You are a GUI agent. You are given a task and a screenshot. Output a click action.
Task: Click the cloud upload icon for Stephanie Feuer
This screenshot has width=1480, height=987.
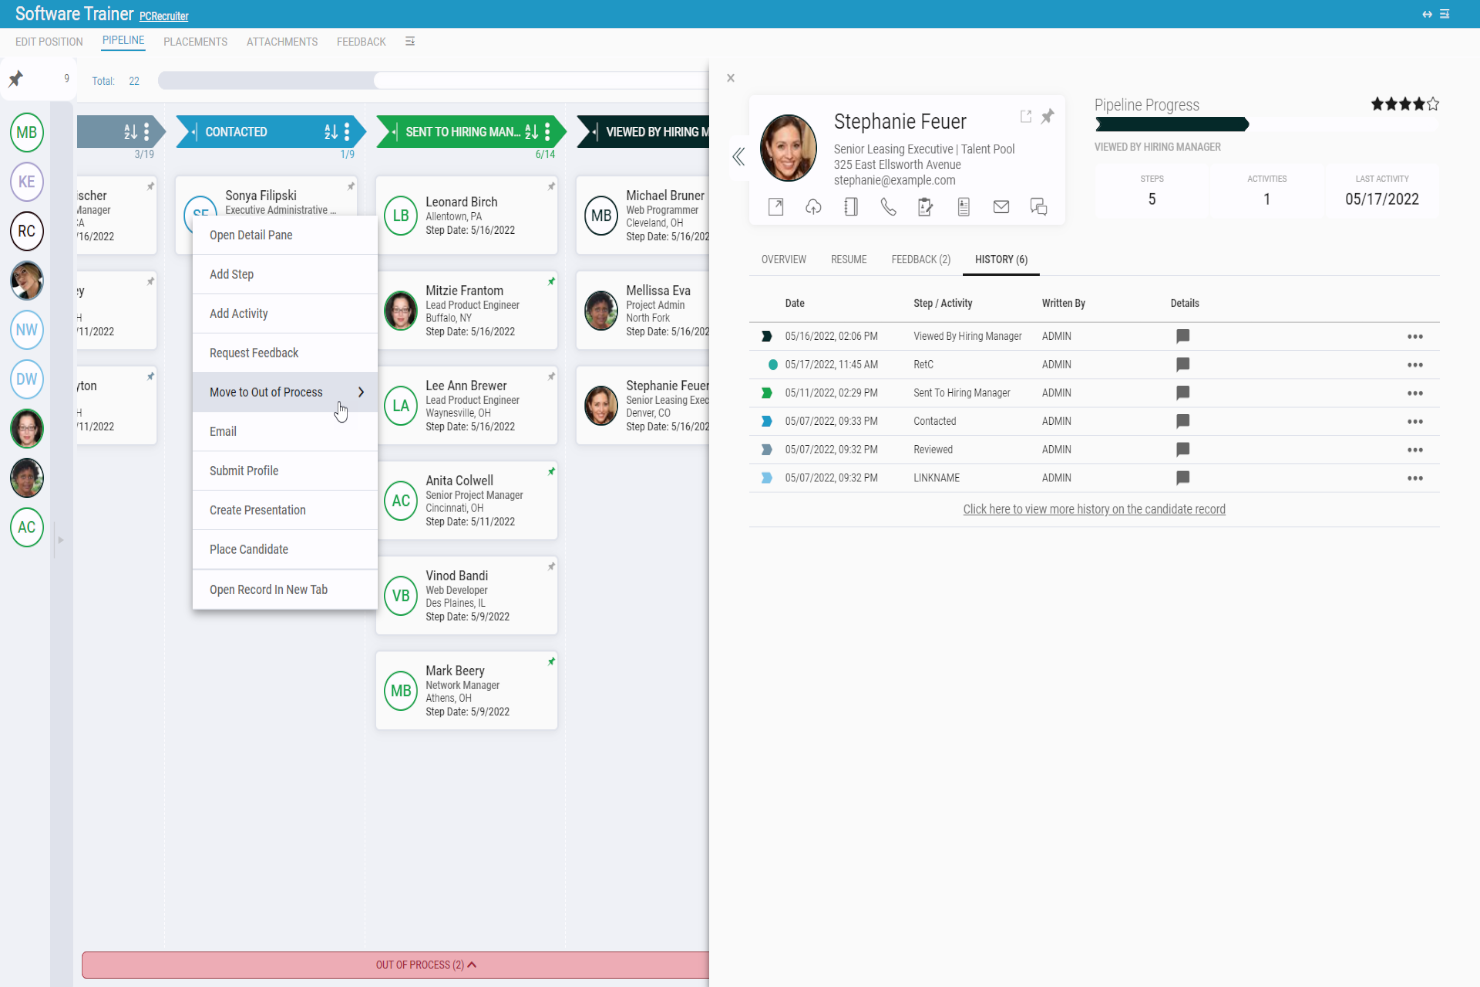pos(813,207)
